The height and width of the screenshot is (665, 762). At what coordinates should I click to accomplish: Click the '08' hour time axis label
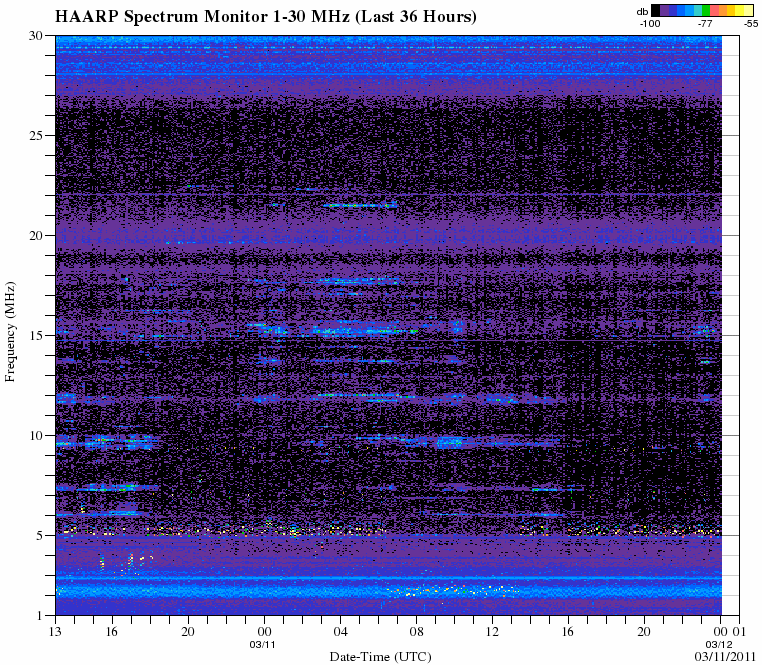pos(416,631)
